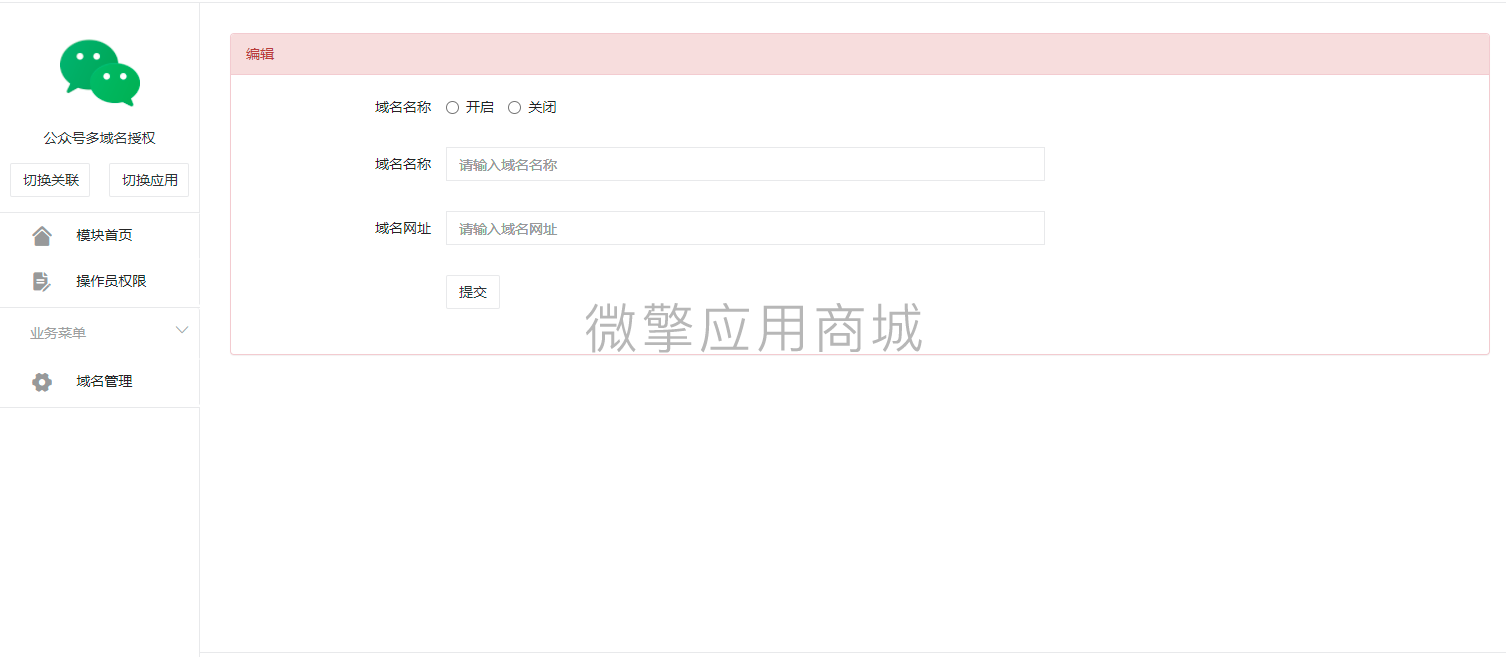The height and width of the screenshot is (657, 1506).
Task: Collapse the 业务菜单 section chevron
Action: click(x=182, y=330)
